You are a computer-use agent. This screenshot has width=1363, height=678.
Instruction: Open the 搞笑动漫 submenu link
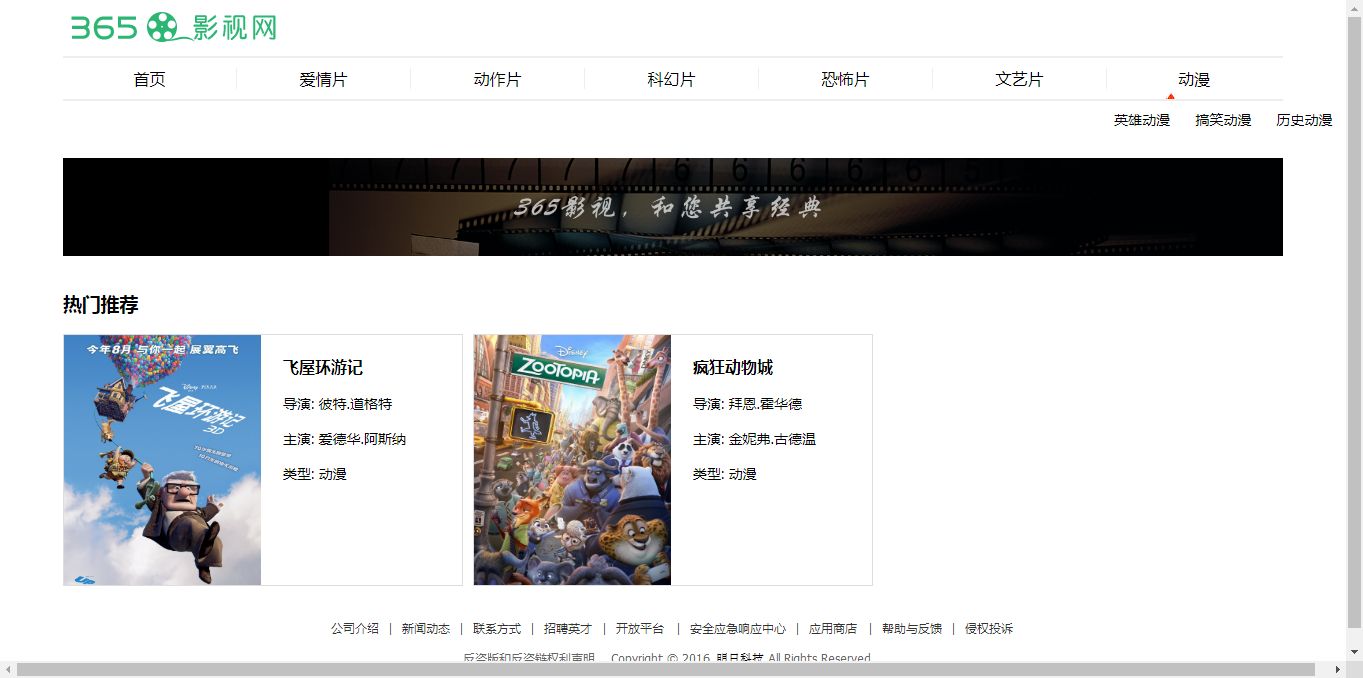tap(1223, 120)
